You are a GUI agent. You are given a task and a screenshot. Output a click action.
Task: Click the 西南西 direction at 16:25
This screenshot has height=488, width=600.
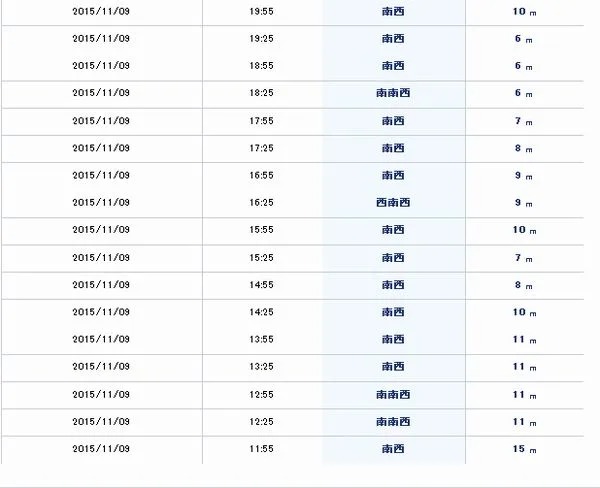(x=393, y=202)
